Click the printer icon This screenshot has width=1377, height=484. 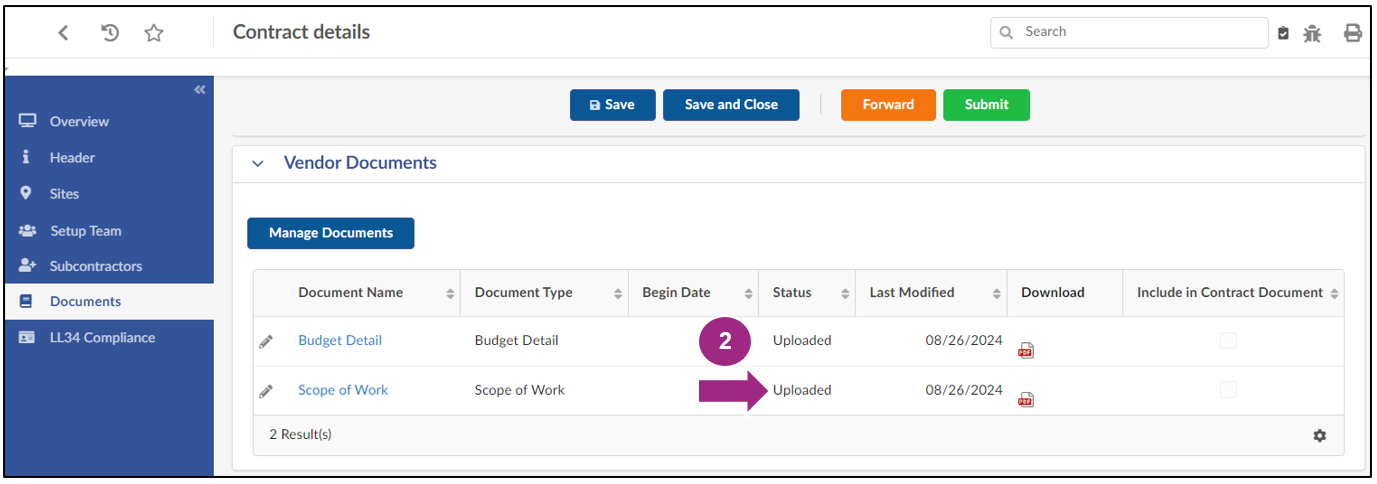pyautogui.click(x=1352, y=33)
